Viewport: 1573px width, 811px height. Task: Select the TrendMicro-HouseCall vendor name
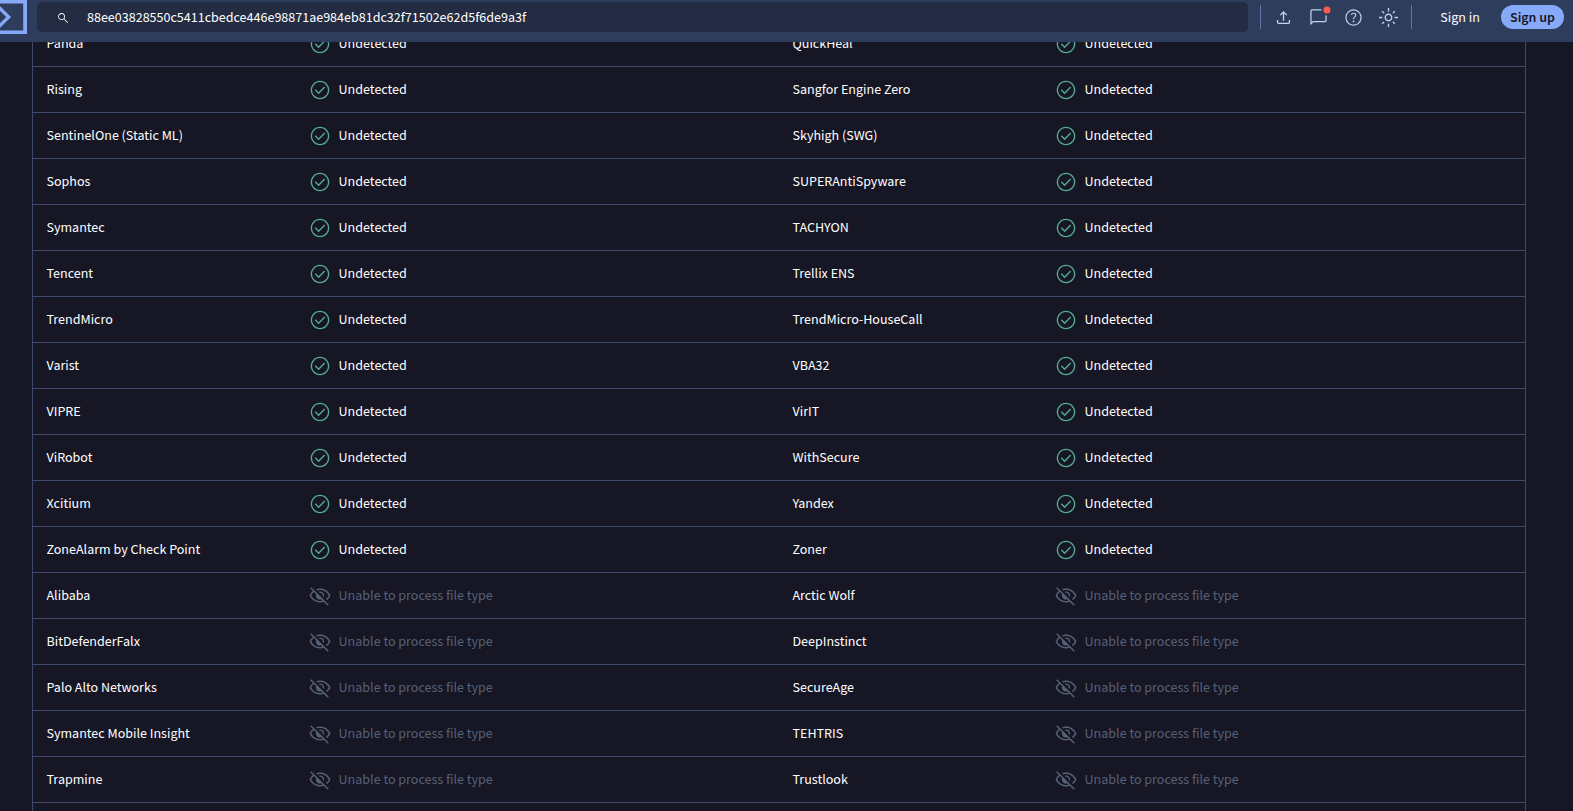(857, 320)
